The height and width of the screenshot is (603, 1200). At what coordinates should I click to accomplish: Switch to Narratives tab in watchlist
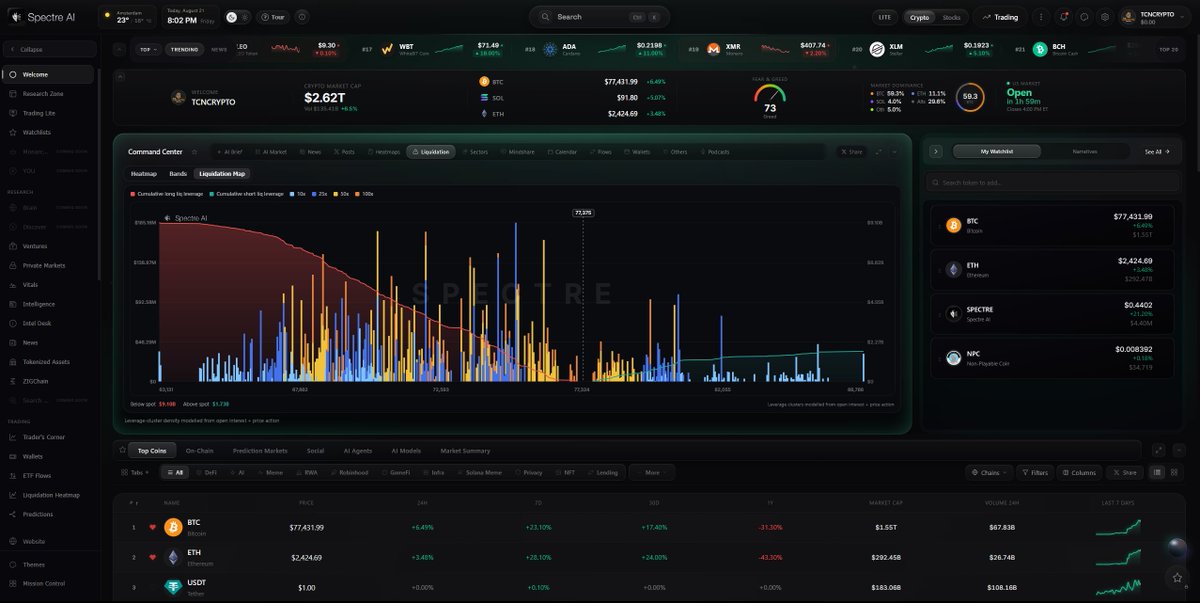(1085, 151)
